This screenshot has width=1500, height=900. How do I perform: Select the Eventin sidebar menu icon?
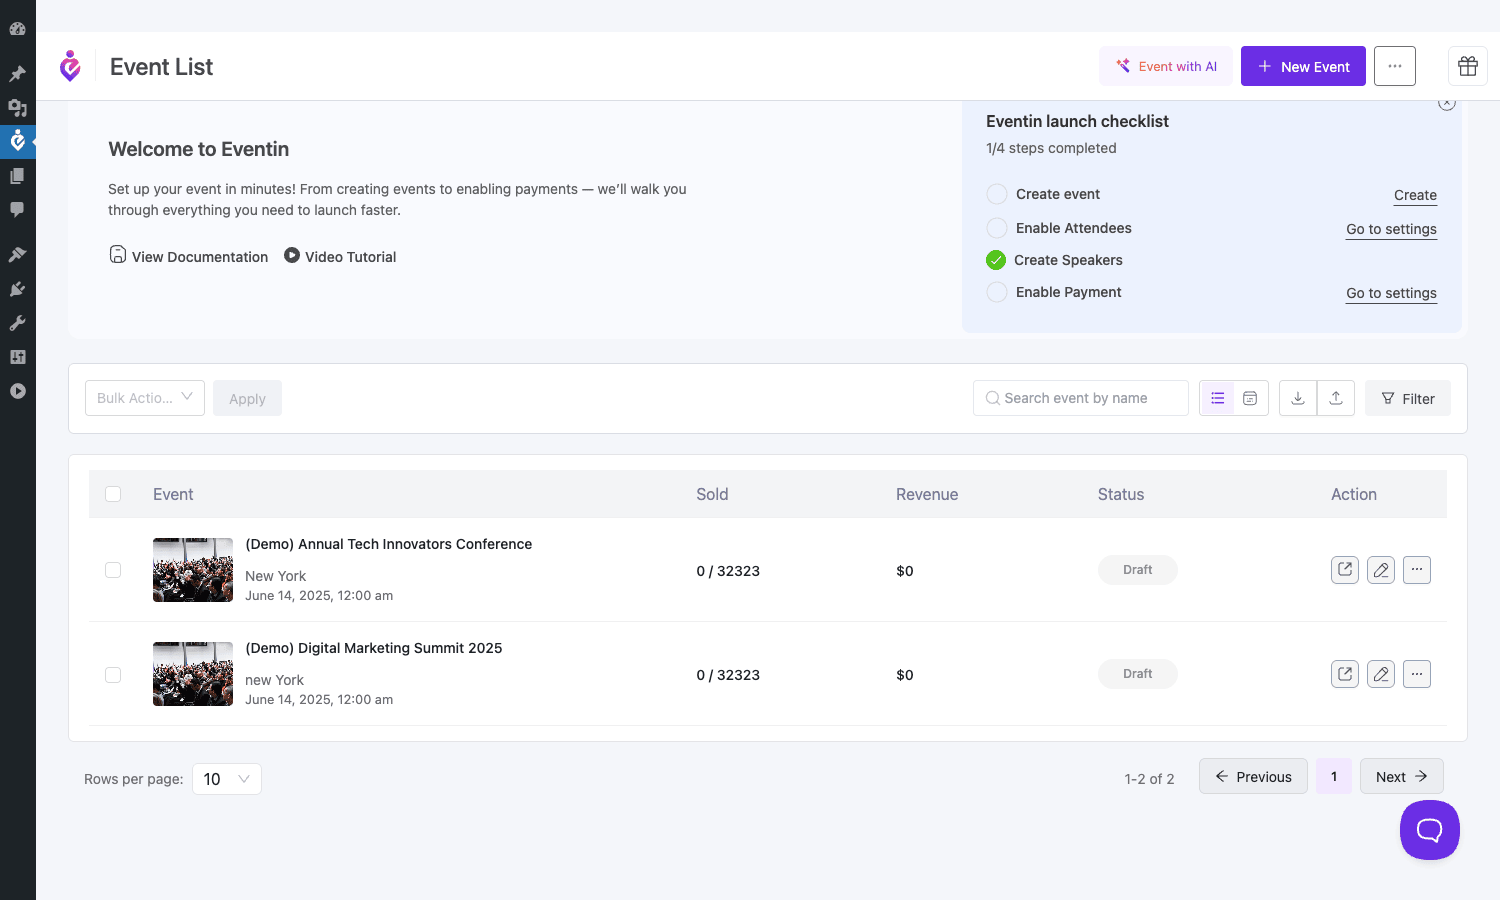(x=17, y=141)
